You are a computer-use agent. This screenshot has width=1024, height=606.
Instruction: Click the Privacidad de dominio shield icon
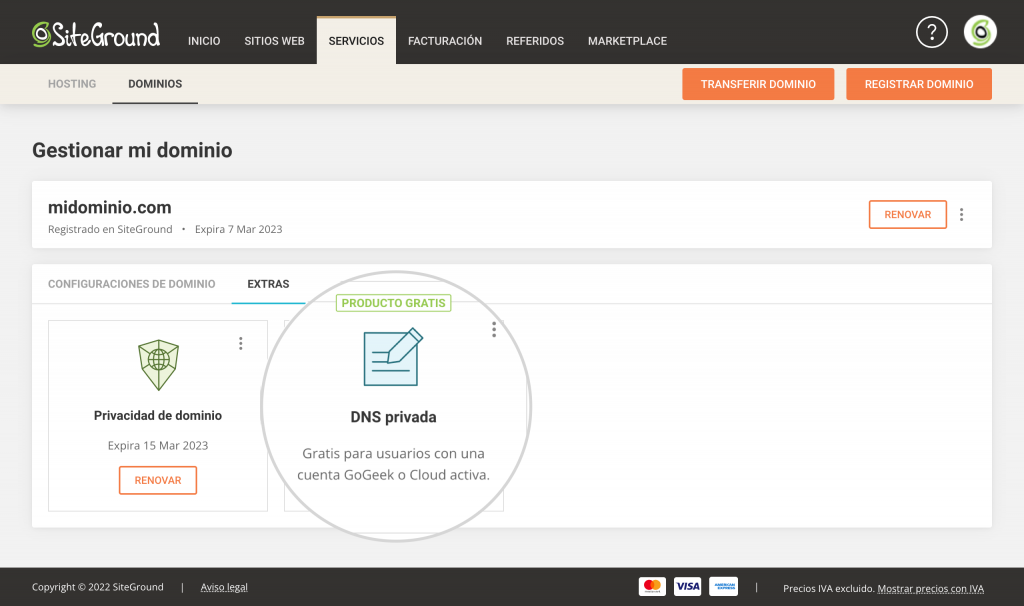click(x=158, y=365)
